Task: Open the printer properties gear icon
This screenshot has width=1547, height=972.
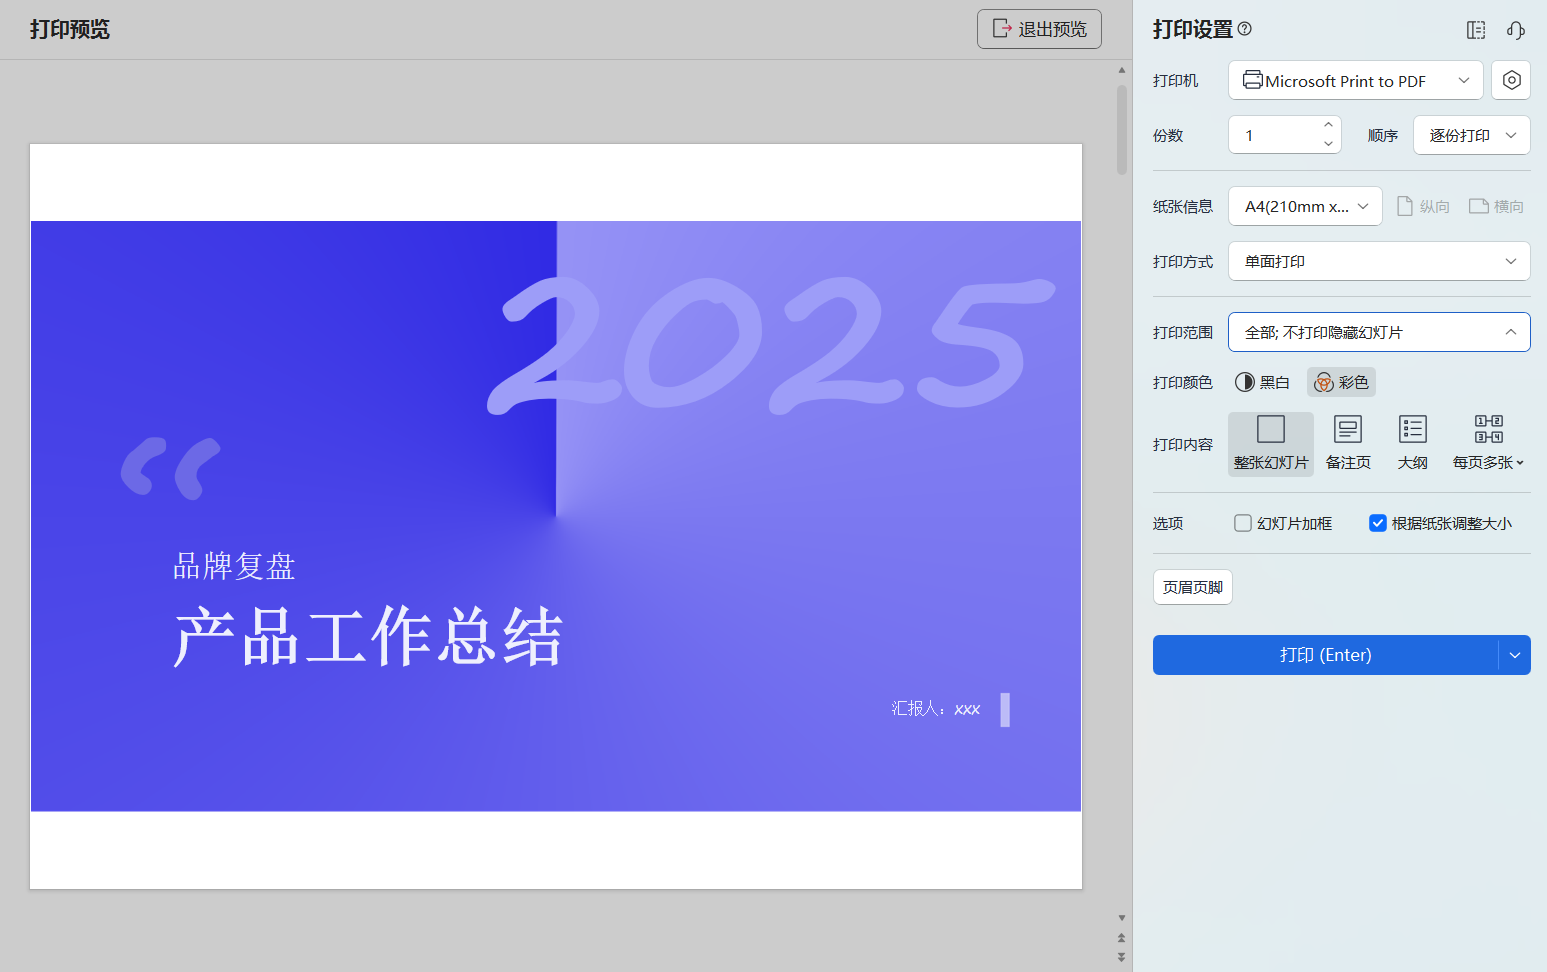Action: pyautogui.click(x=1511, y=80)
